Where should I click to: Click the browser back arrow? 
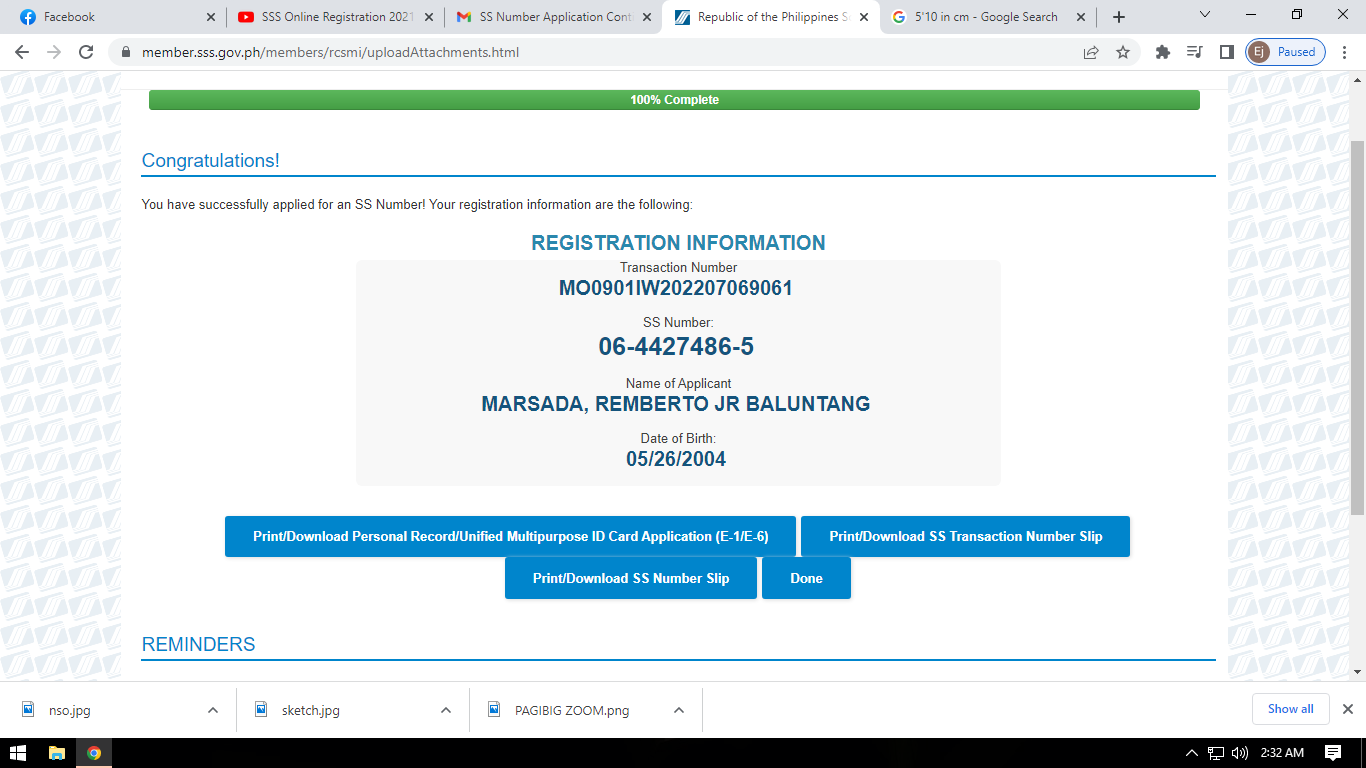coord(22,52)
